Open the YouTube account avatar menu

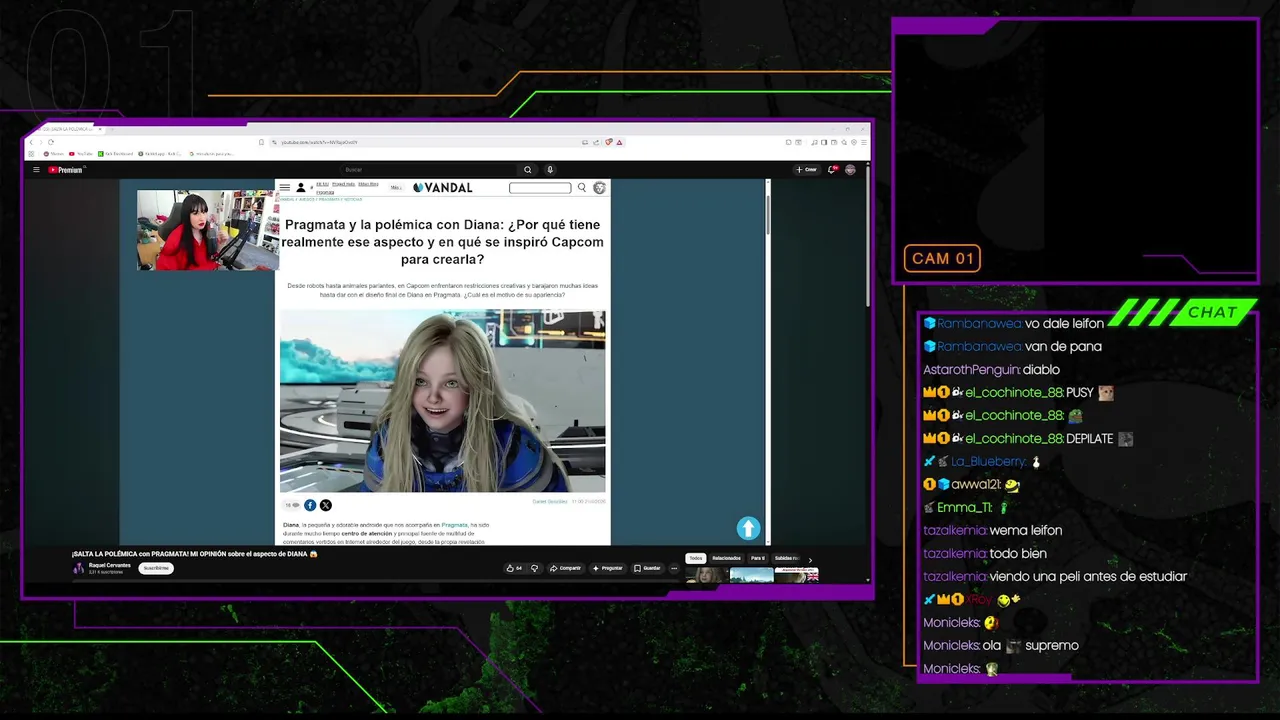[x=851, y=170]
